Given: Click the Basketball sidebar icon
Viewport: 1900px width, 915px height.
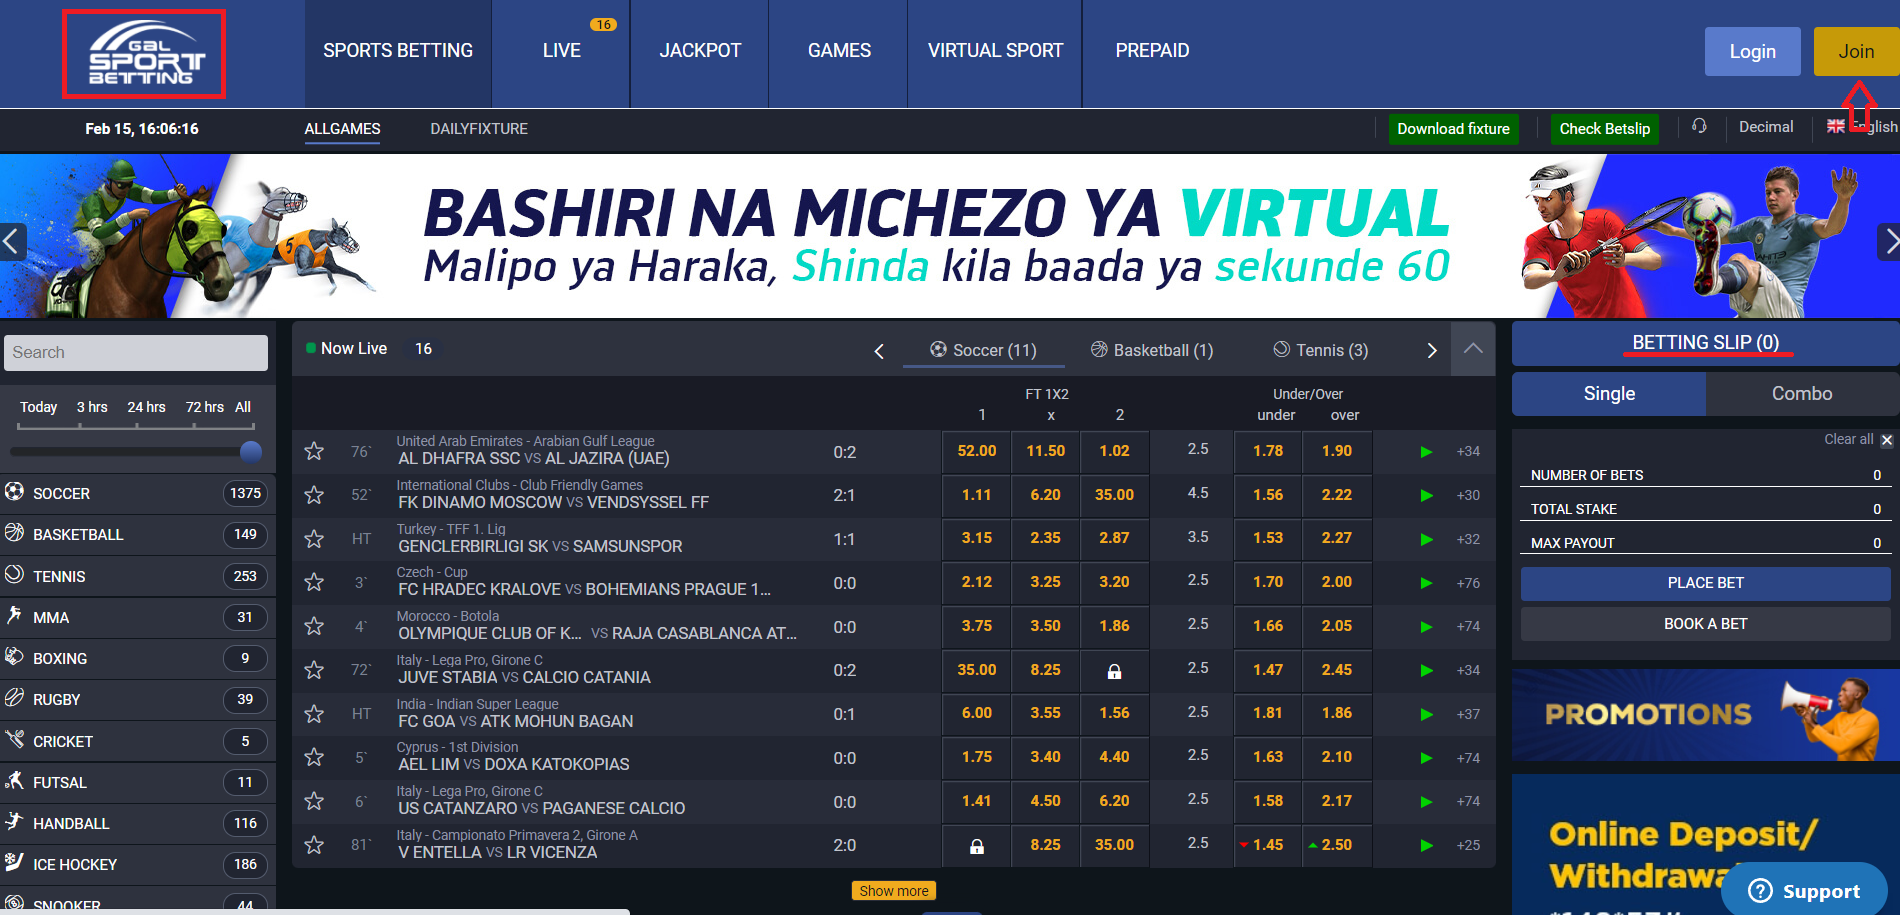Looking at the screenshot, I should point(15,532).
